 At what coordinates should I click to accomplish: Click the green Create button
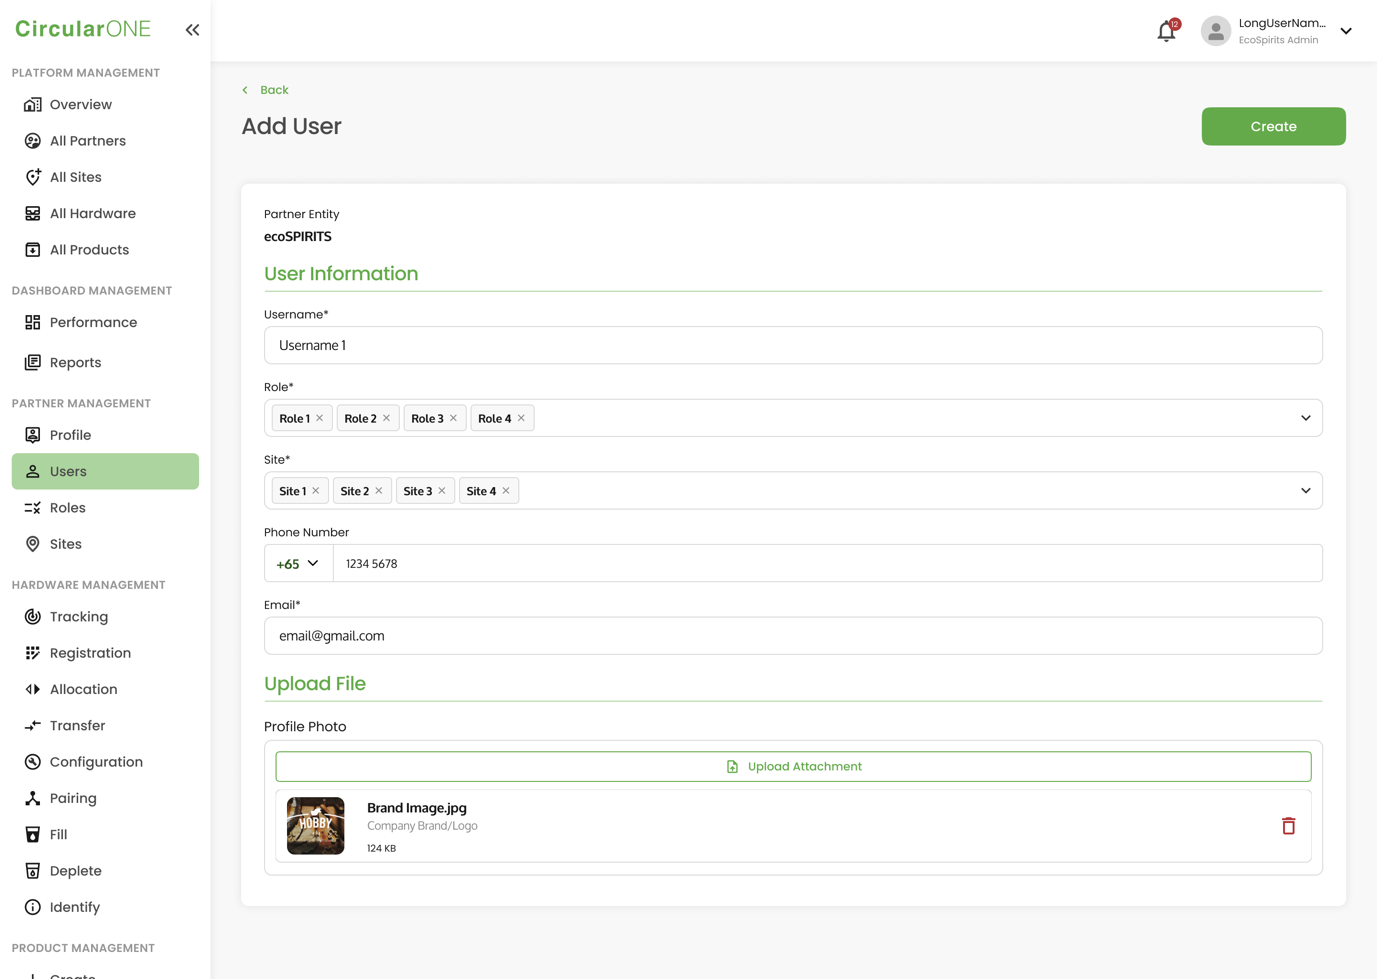click(x=1273, y=126)
